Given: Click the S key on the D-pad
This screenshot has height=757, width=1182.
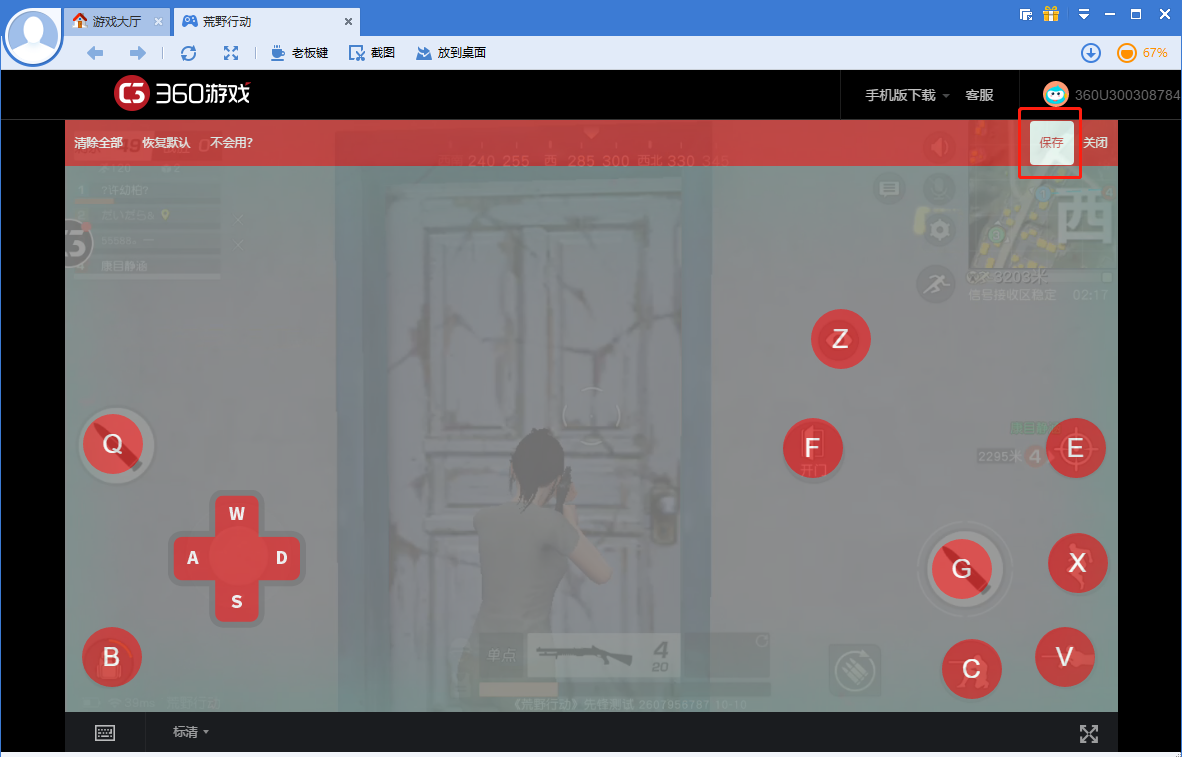Looking at the screenshot, I should (x=237, y=602).
